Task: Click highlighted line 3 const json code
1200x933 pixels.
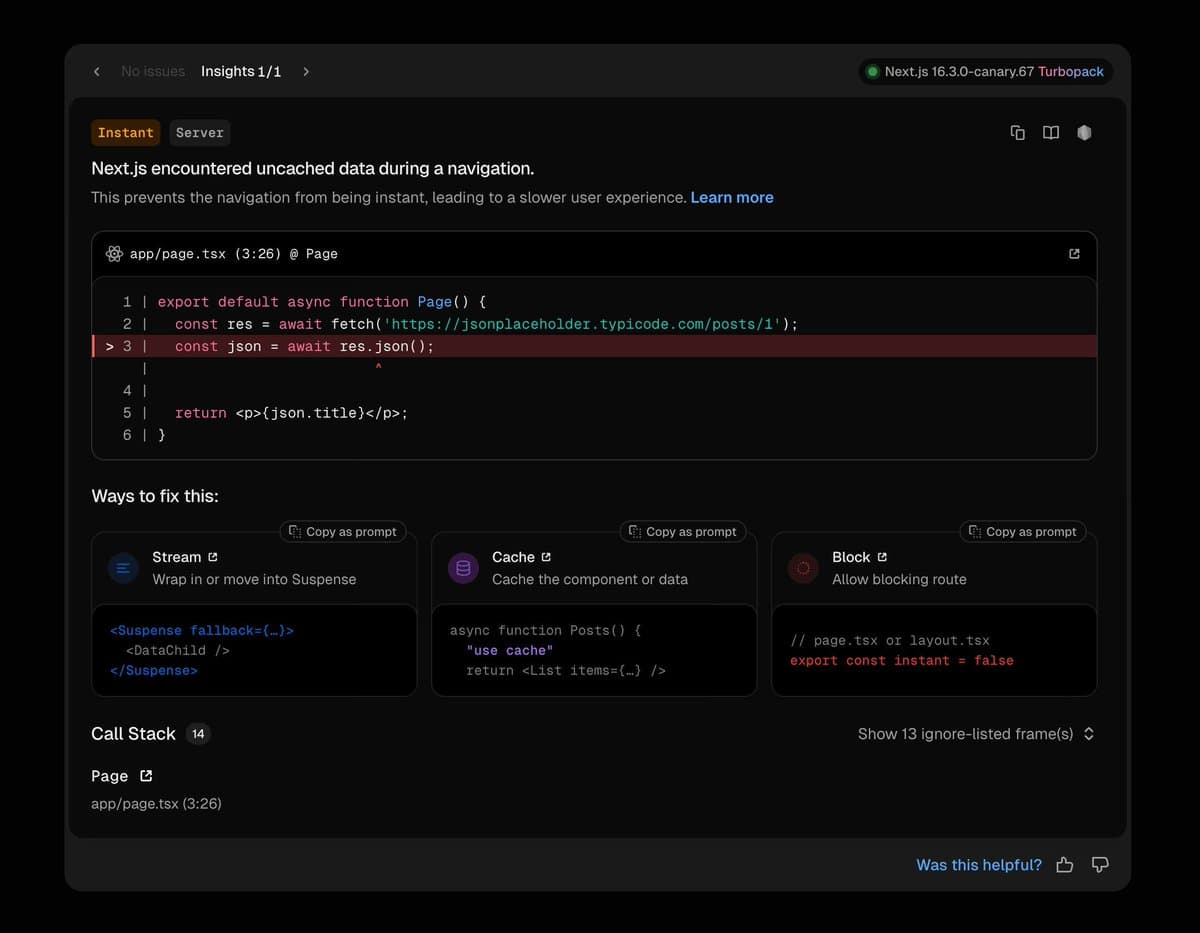Action: (594, 346)
